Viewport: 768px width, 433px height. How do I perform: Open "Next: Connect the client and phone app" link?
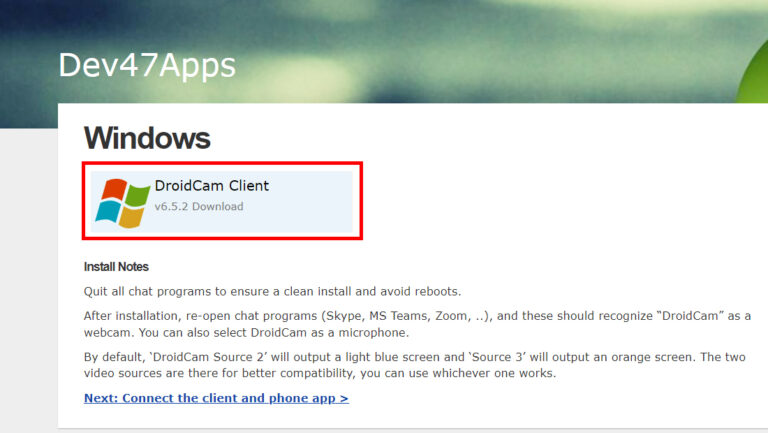click(216, 398)
